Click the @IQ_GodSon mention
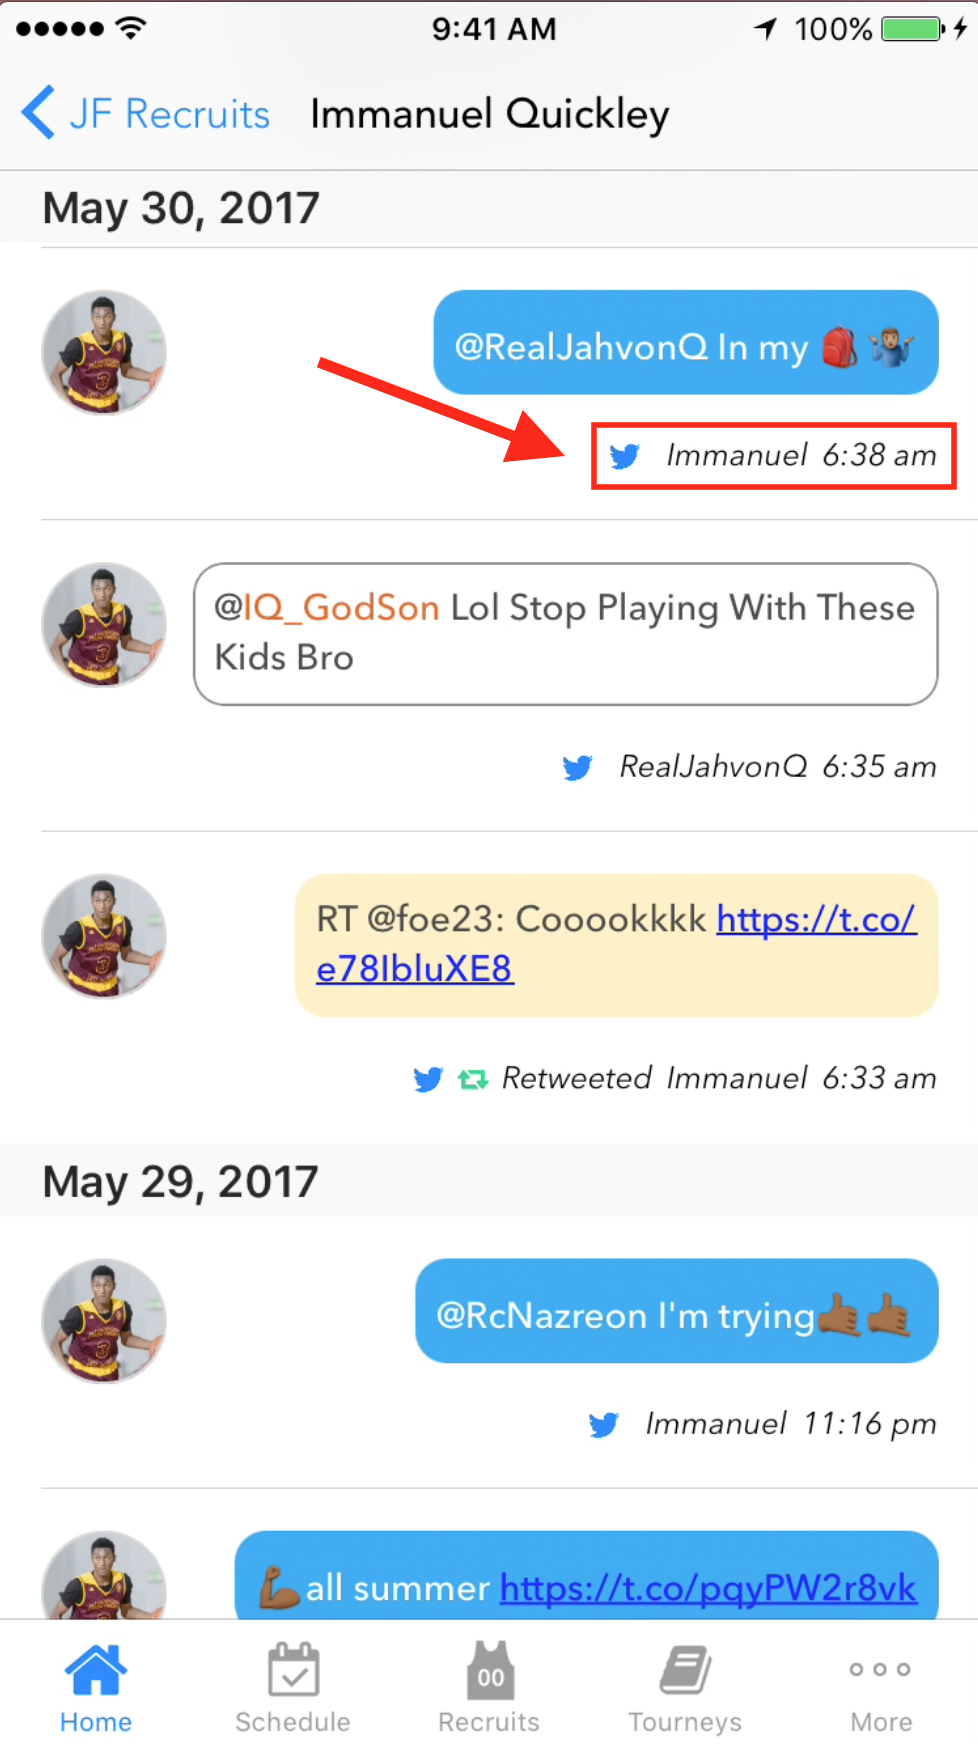 click(x=327, y=608)
